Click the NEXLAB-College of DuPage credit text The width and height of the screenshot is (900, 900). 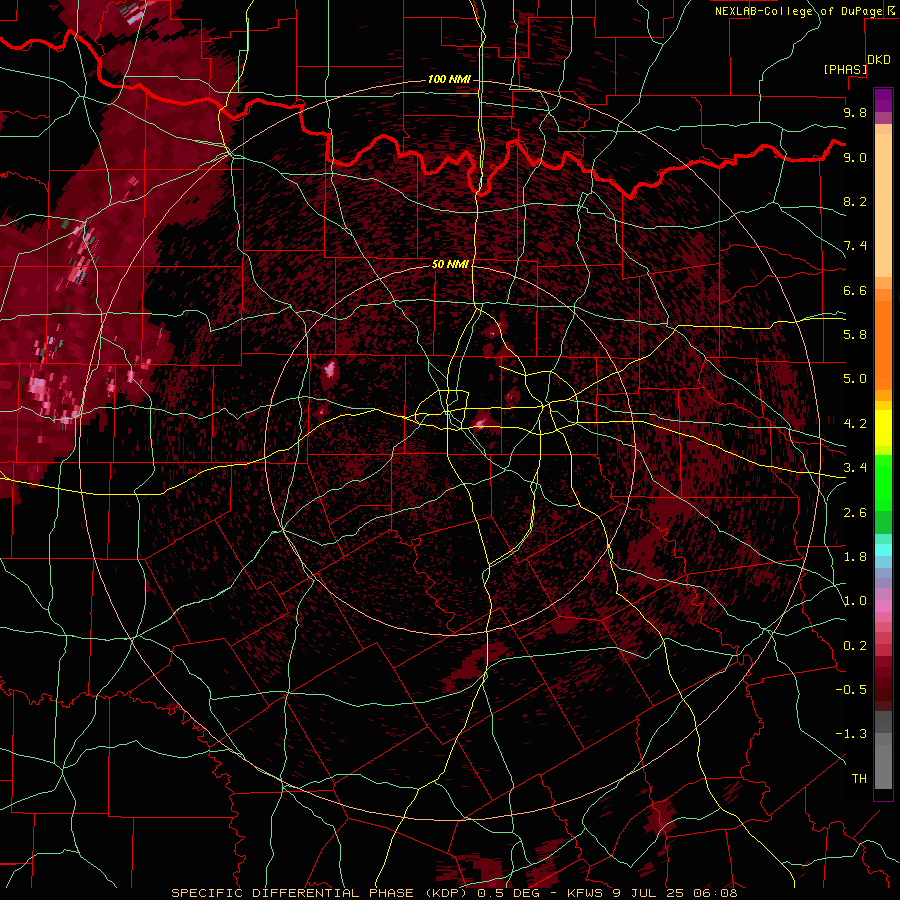(x=801, y=11)
